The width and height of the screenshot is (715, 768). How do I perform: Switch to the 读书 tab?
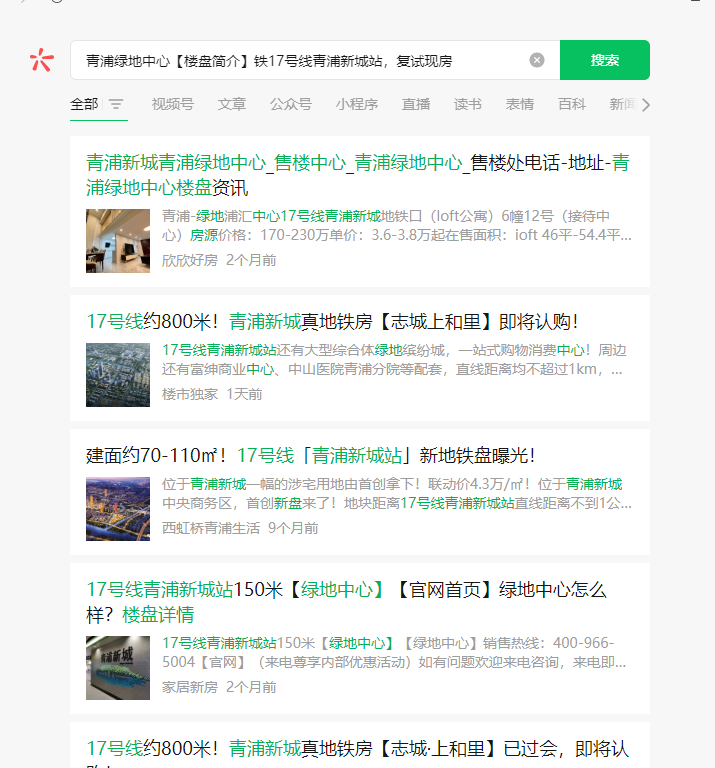pos(468,104)
